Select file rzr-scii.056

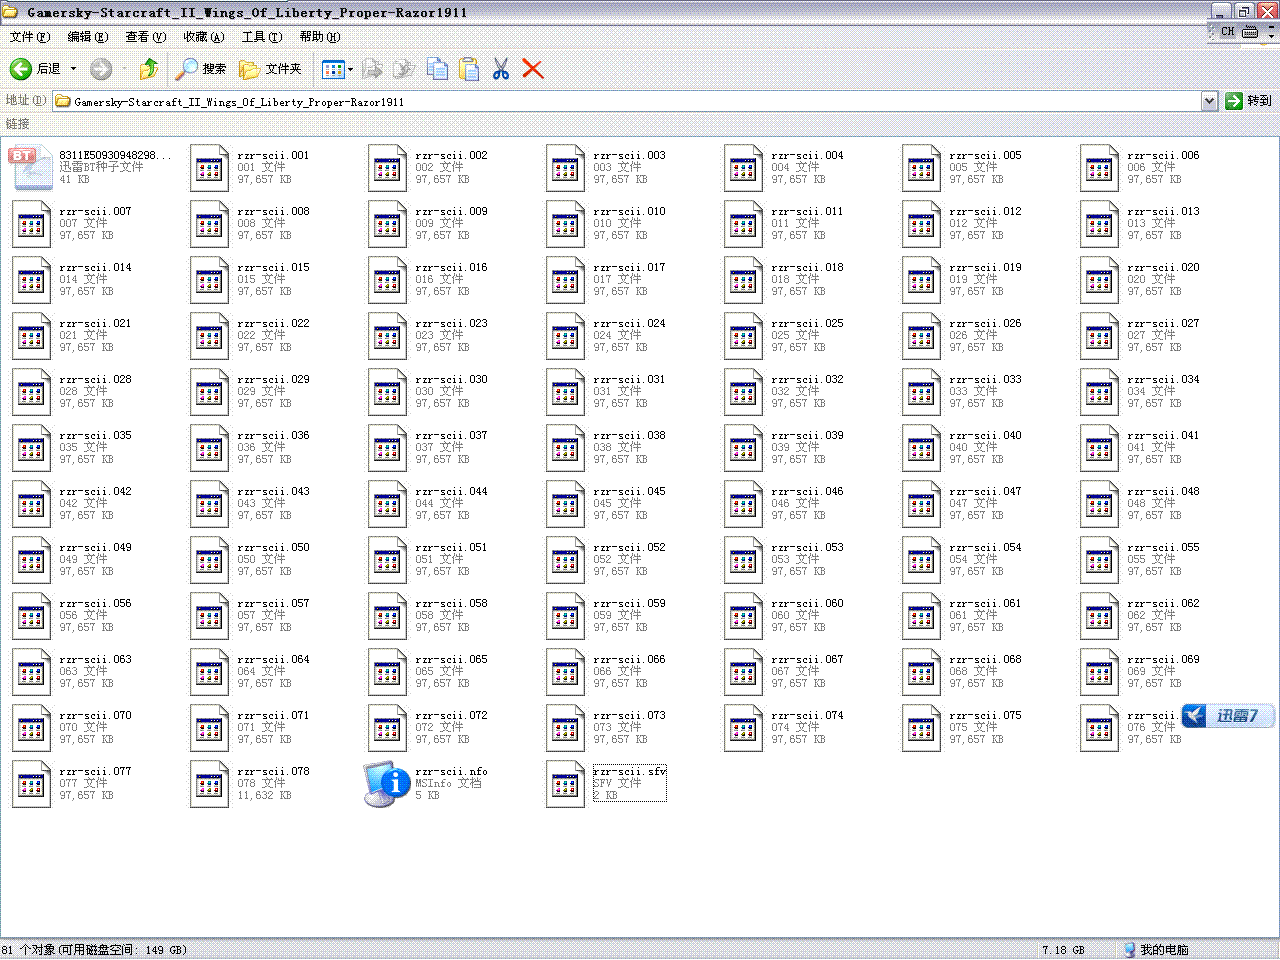point(72,616)
